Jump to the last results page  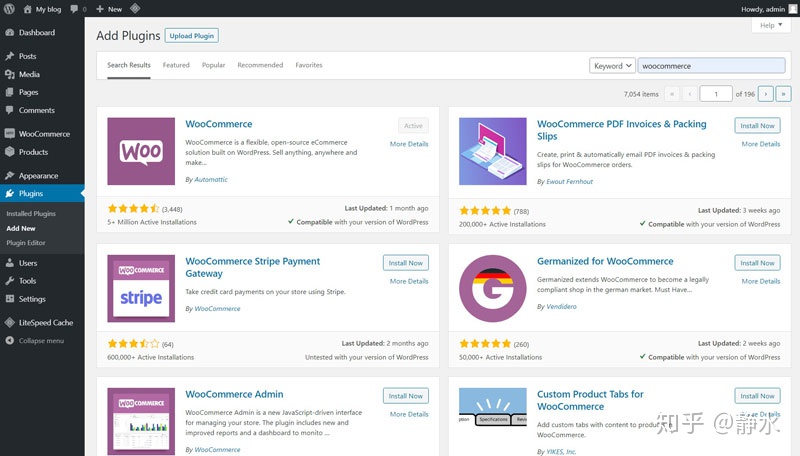783,94
